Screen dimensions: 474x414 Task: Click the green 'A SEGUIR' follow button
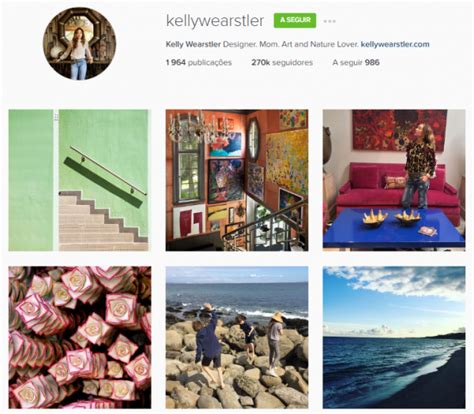pos(295,20)
